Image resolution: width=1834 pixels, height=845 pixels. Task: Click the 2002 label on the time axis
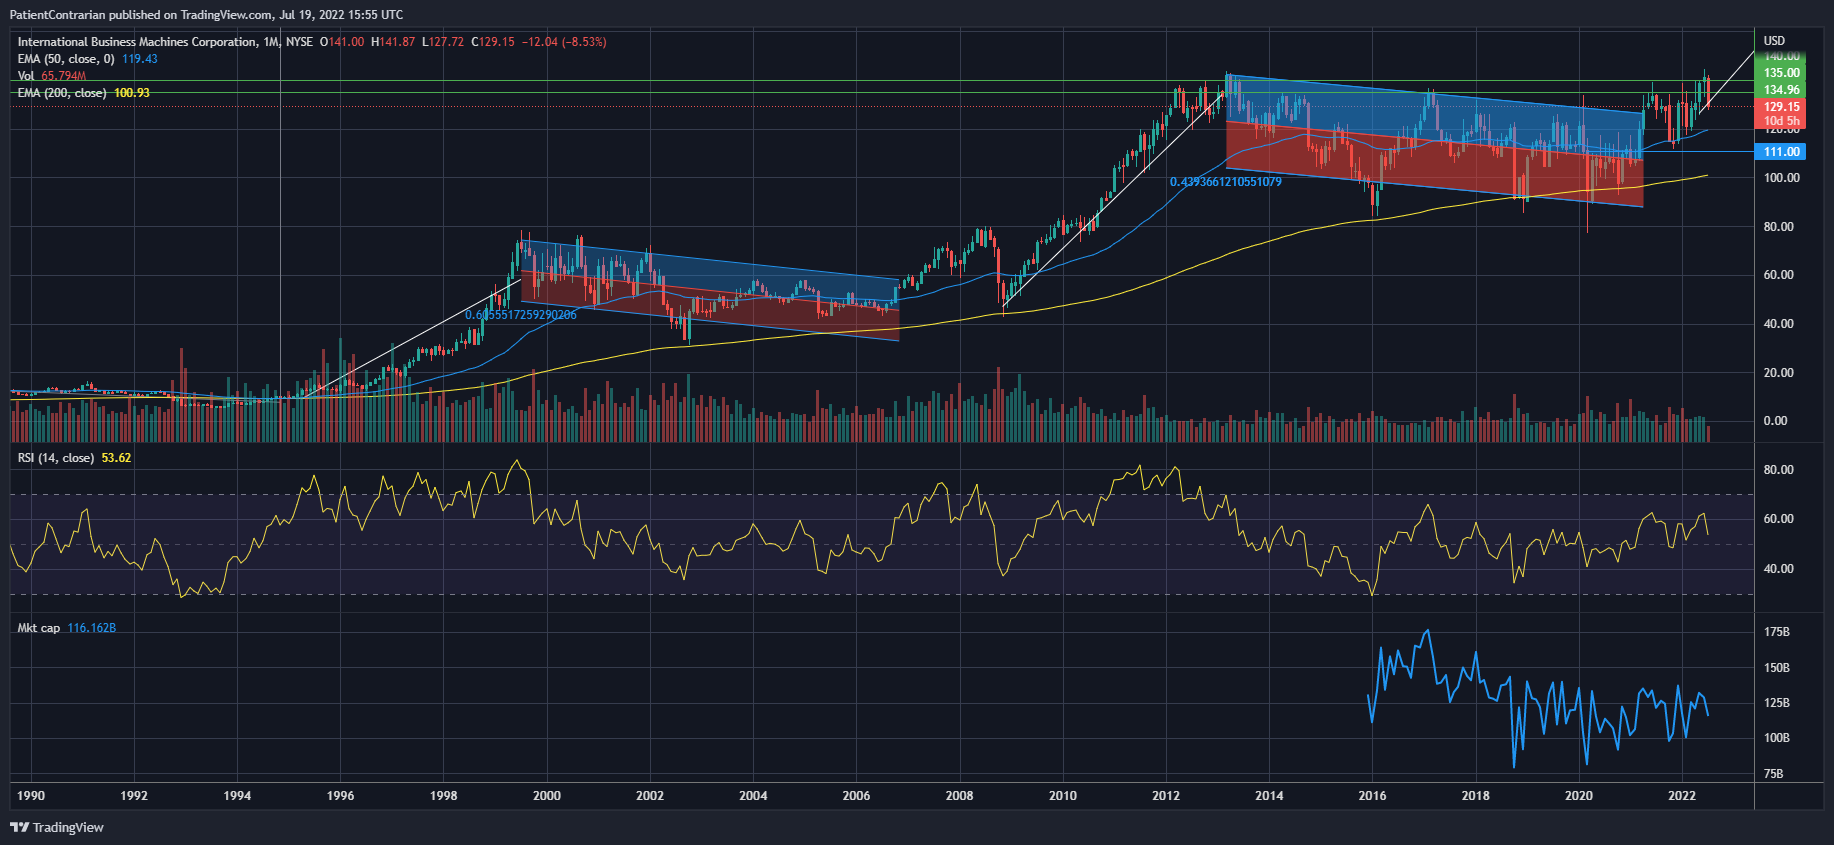click(x=650, y=796)
